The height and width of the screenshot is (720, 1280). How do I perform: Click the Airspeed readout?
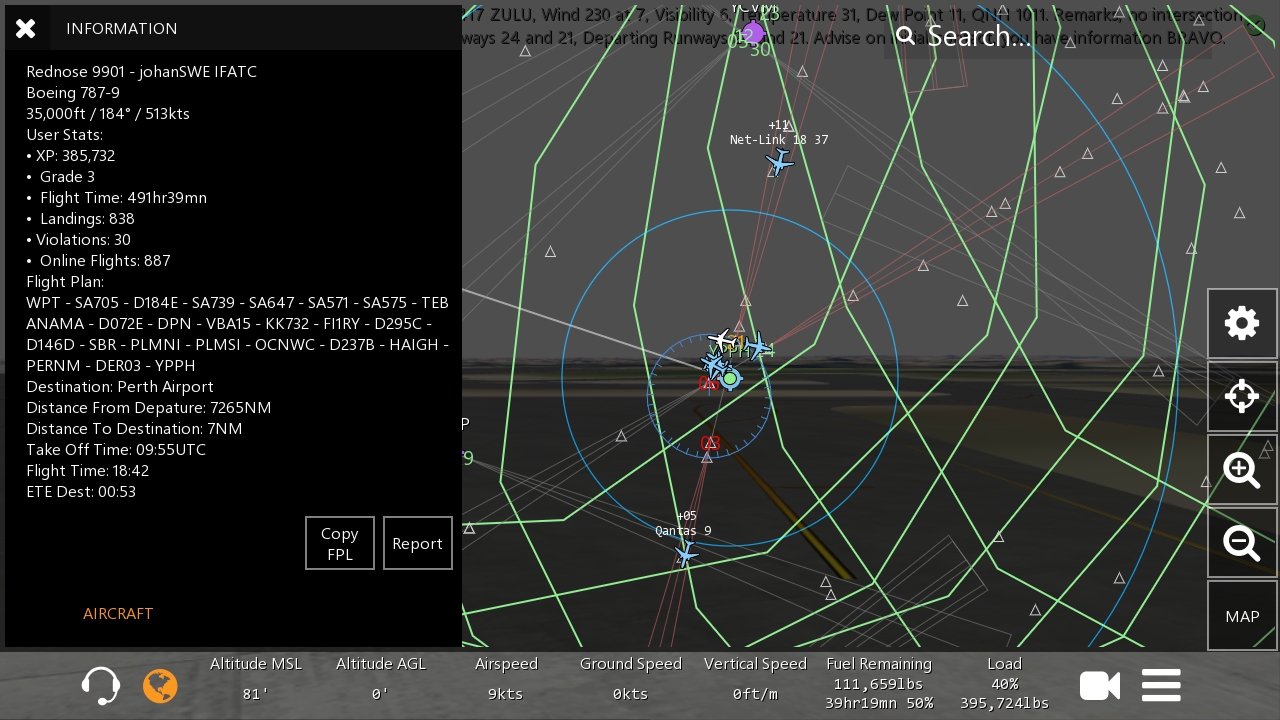(506, 679)
